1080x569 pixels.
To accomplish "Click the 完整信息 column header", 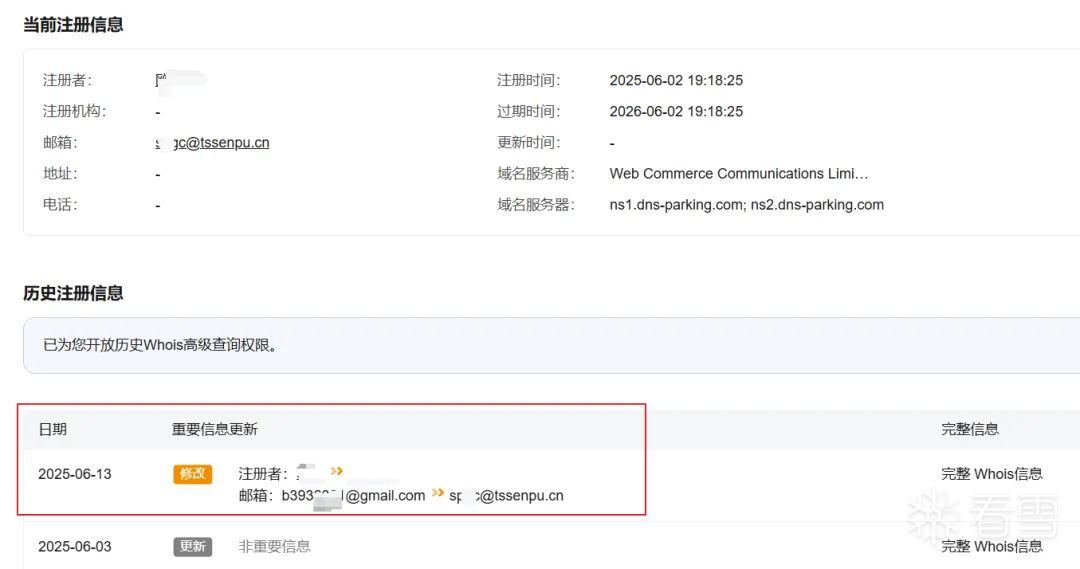I will (970, 429).
